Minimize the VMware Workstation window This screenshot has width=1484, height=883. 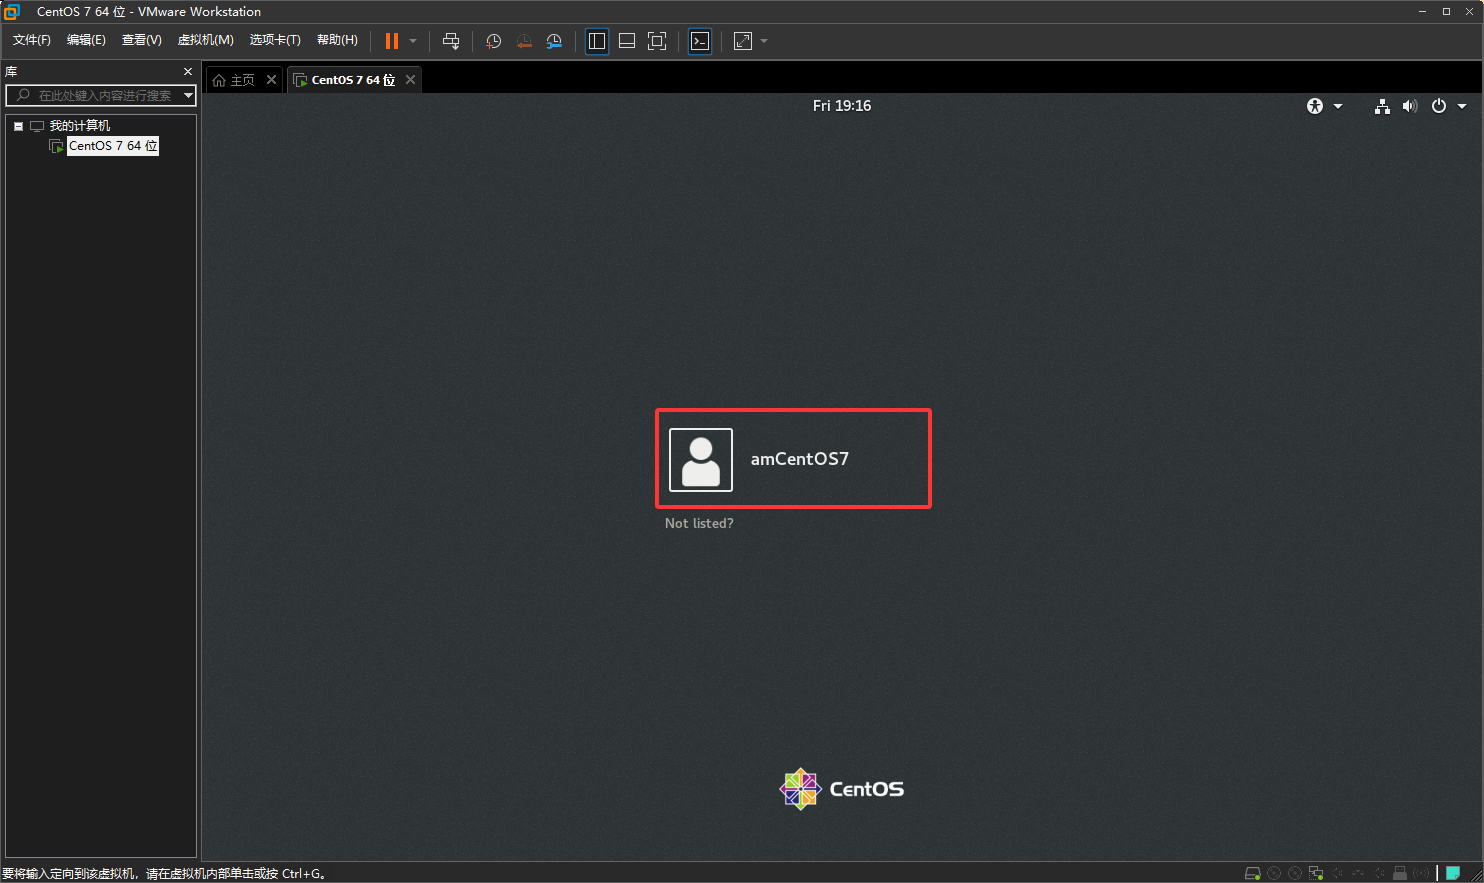[x=1422, y=12]
